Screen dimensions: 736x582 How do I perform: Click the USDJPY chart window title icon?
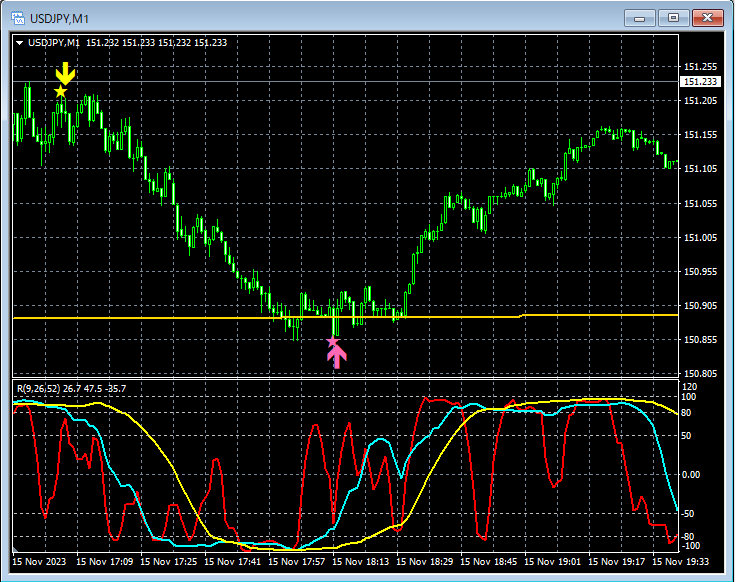pos(18,19)
